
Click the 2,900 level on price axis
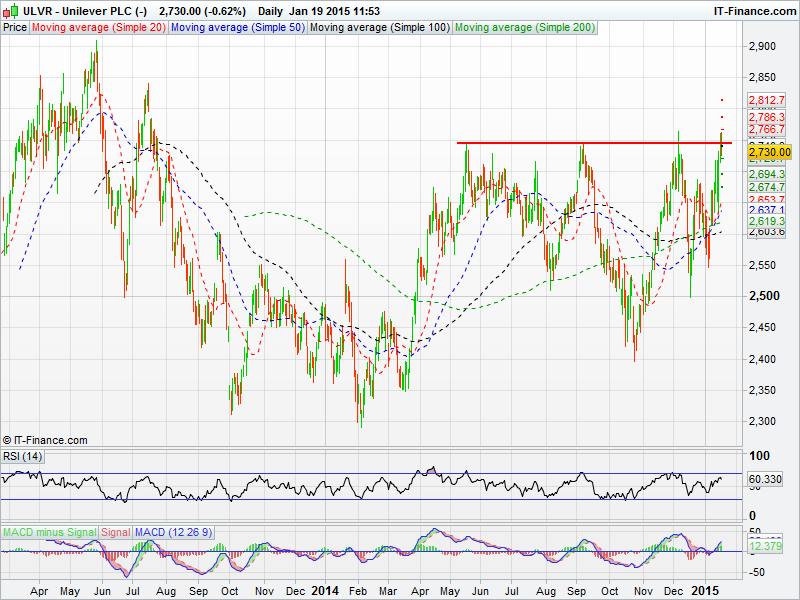click(762, 47)
